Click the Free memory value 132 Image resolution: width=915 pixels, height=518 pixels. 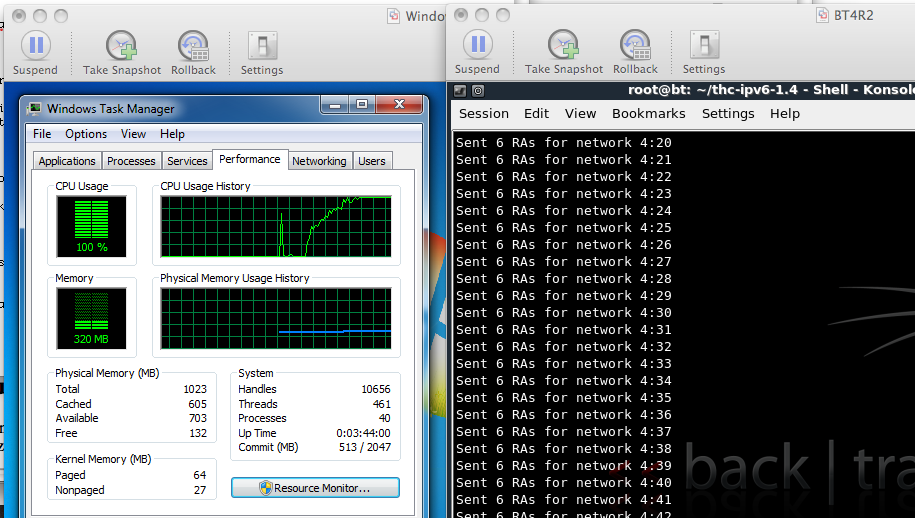pyautogui.click(x=198, y=433)
